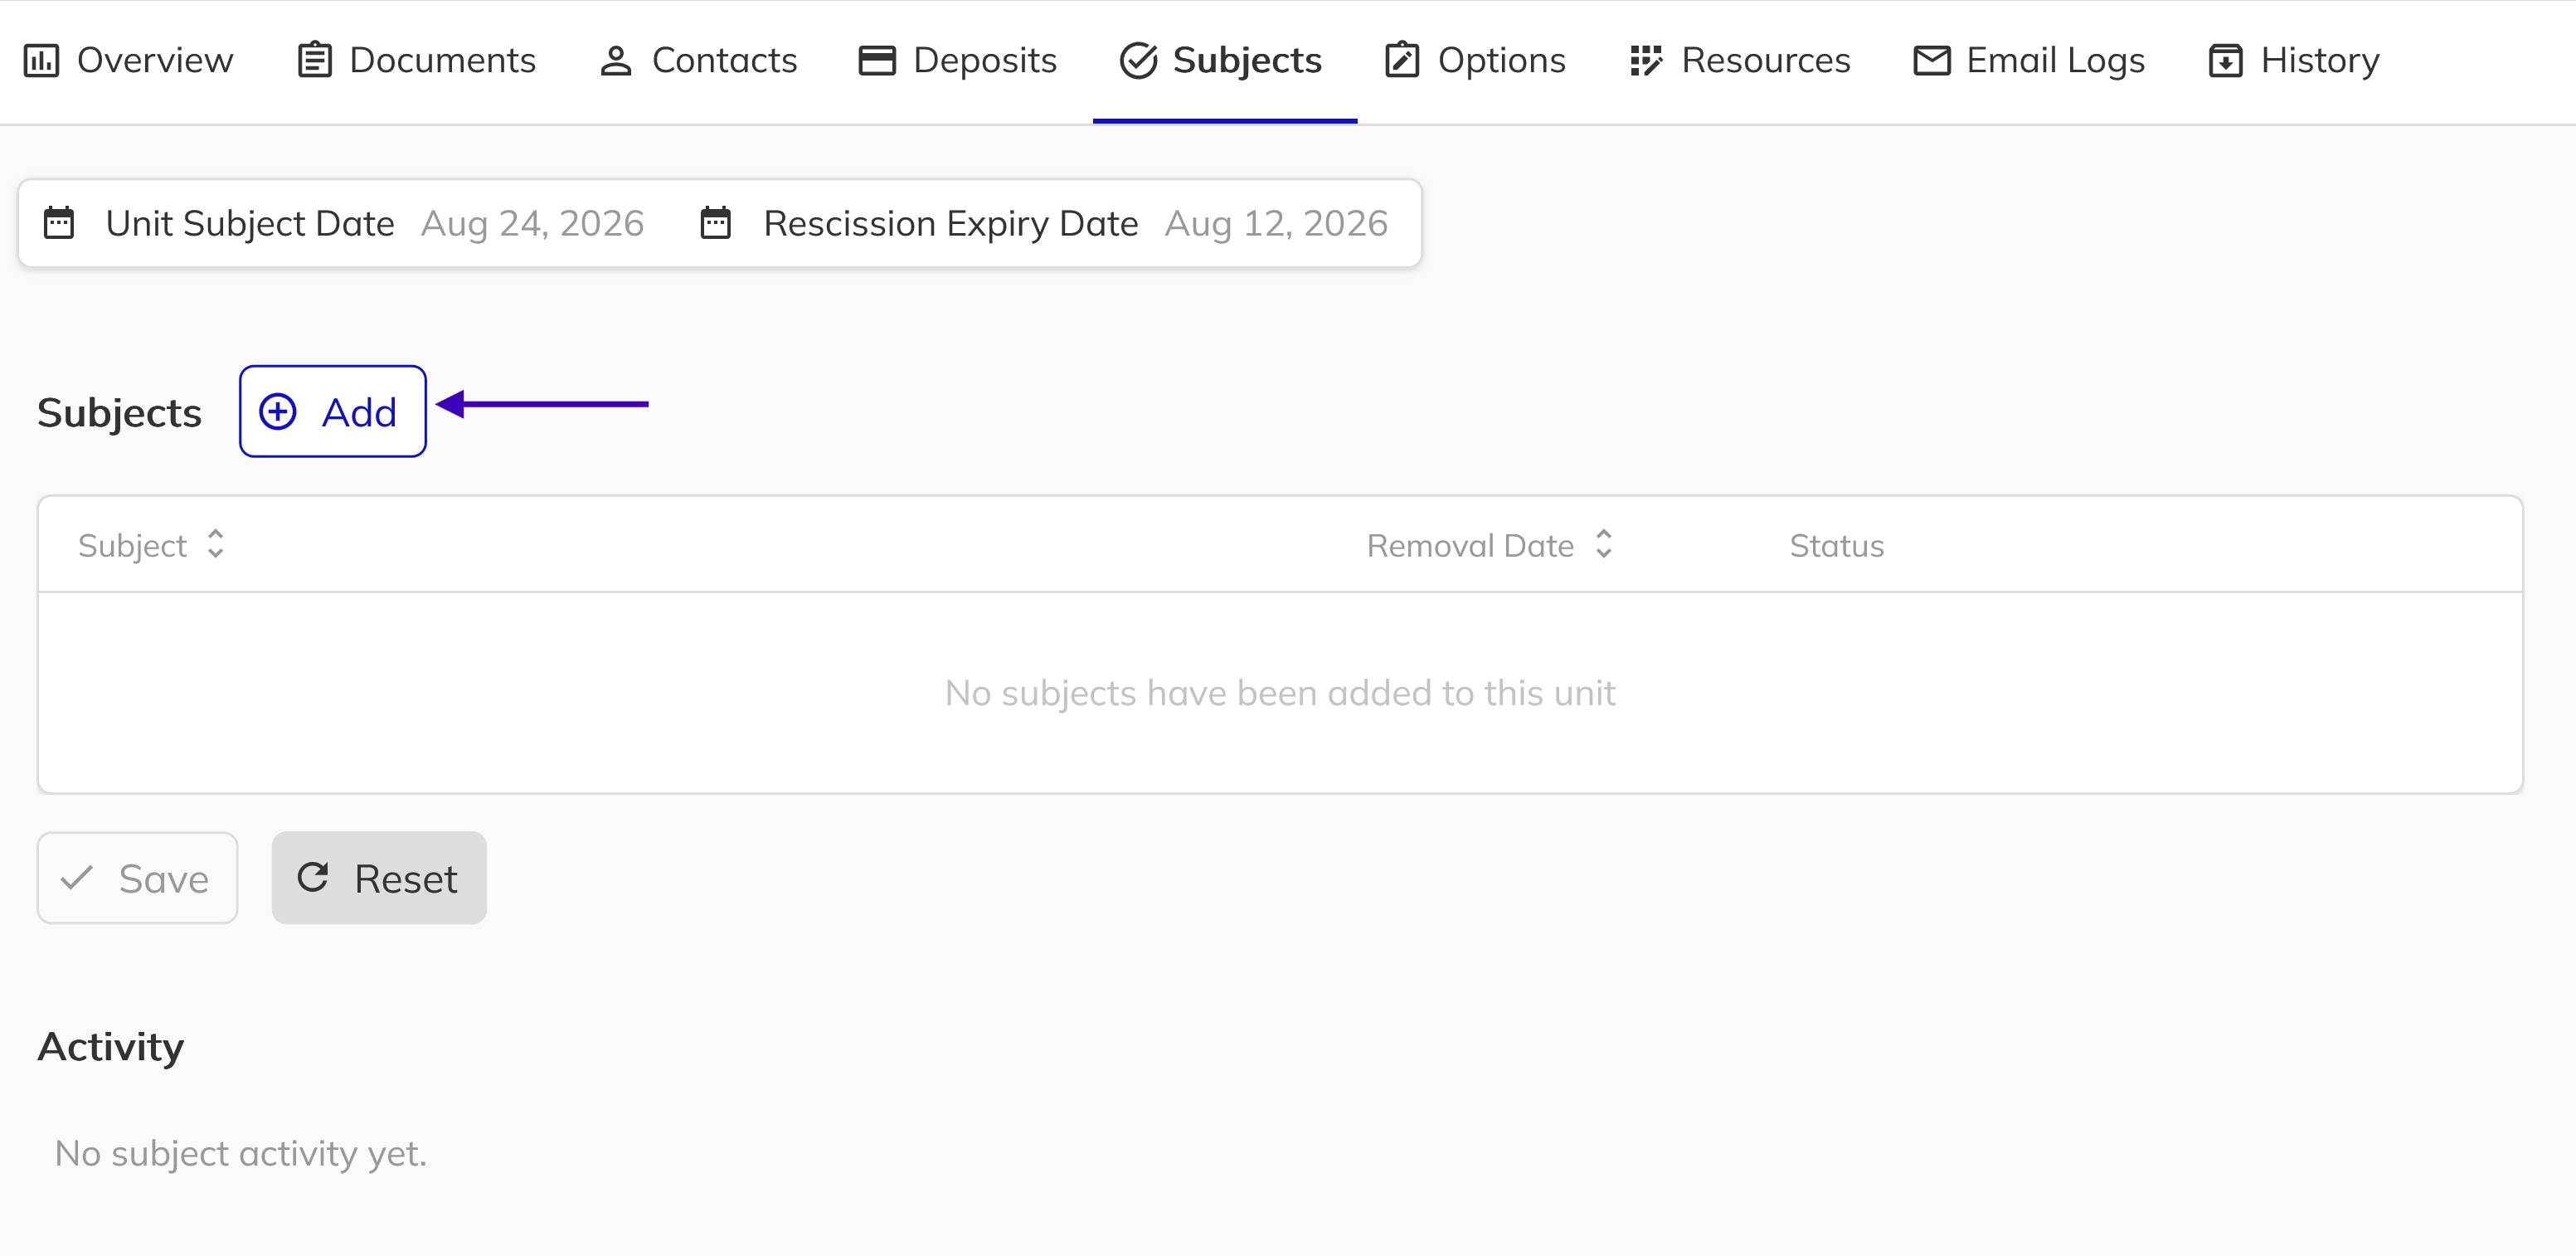This screenshot has height=1256, width=2576.
Task: Click the History archive icon
Action: tap(2225, 61)
